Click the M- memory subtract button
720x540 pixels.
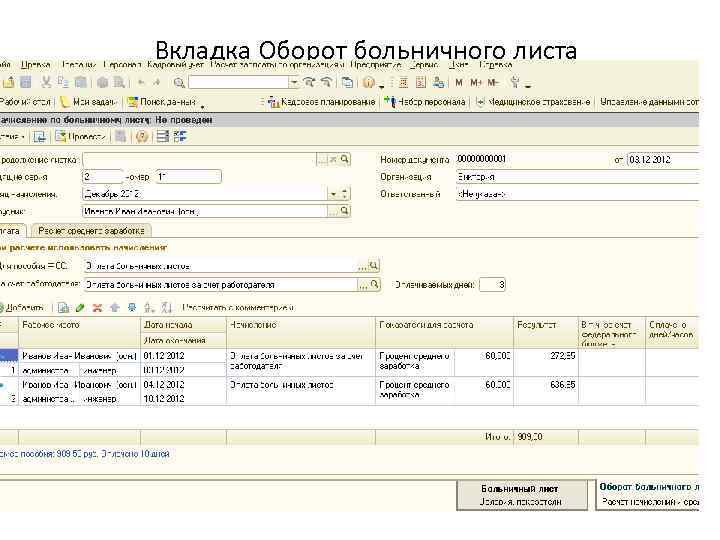[493, 83]
